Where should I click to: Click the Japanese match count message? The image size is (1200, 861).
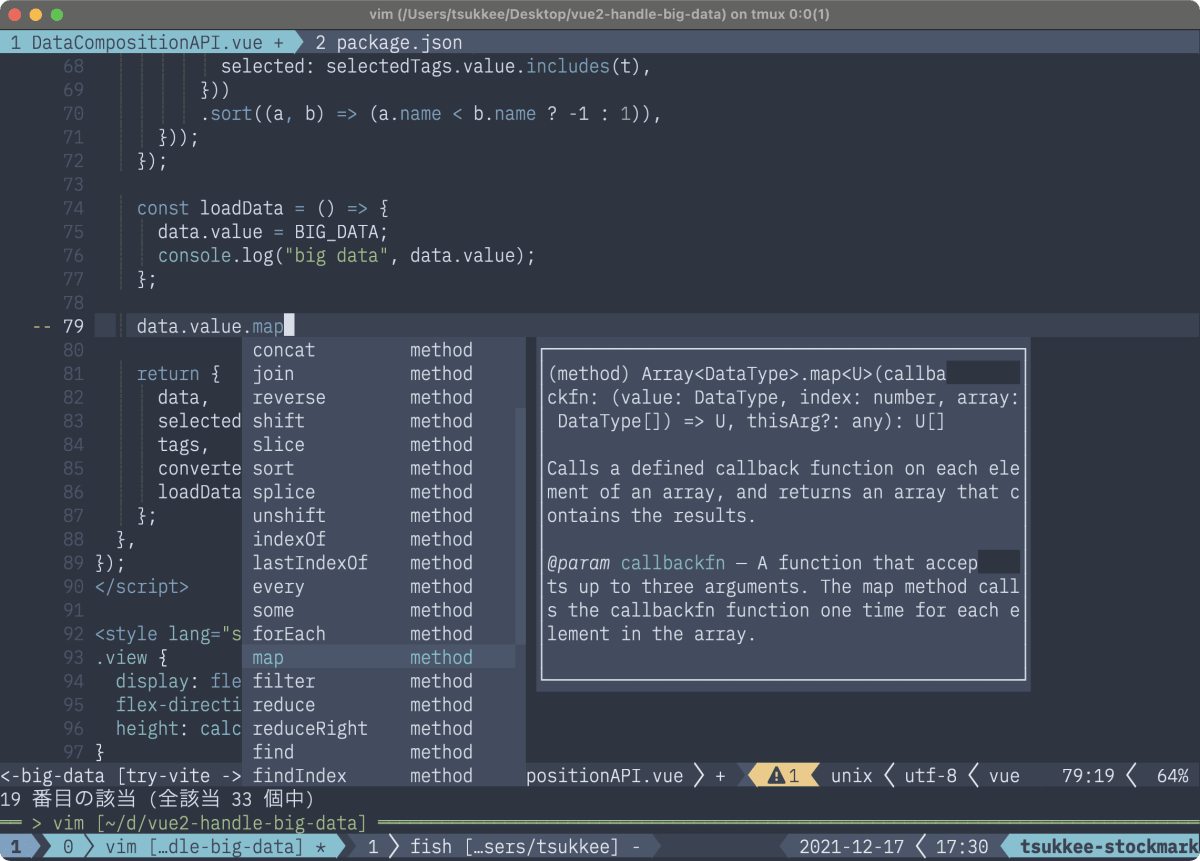tap(157, 799)
